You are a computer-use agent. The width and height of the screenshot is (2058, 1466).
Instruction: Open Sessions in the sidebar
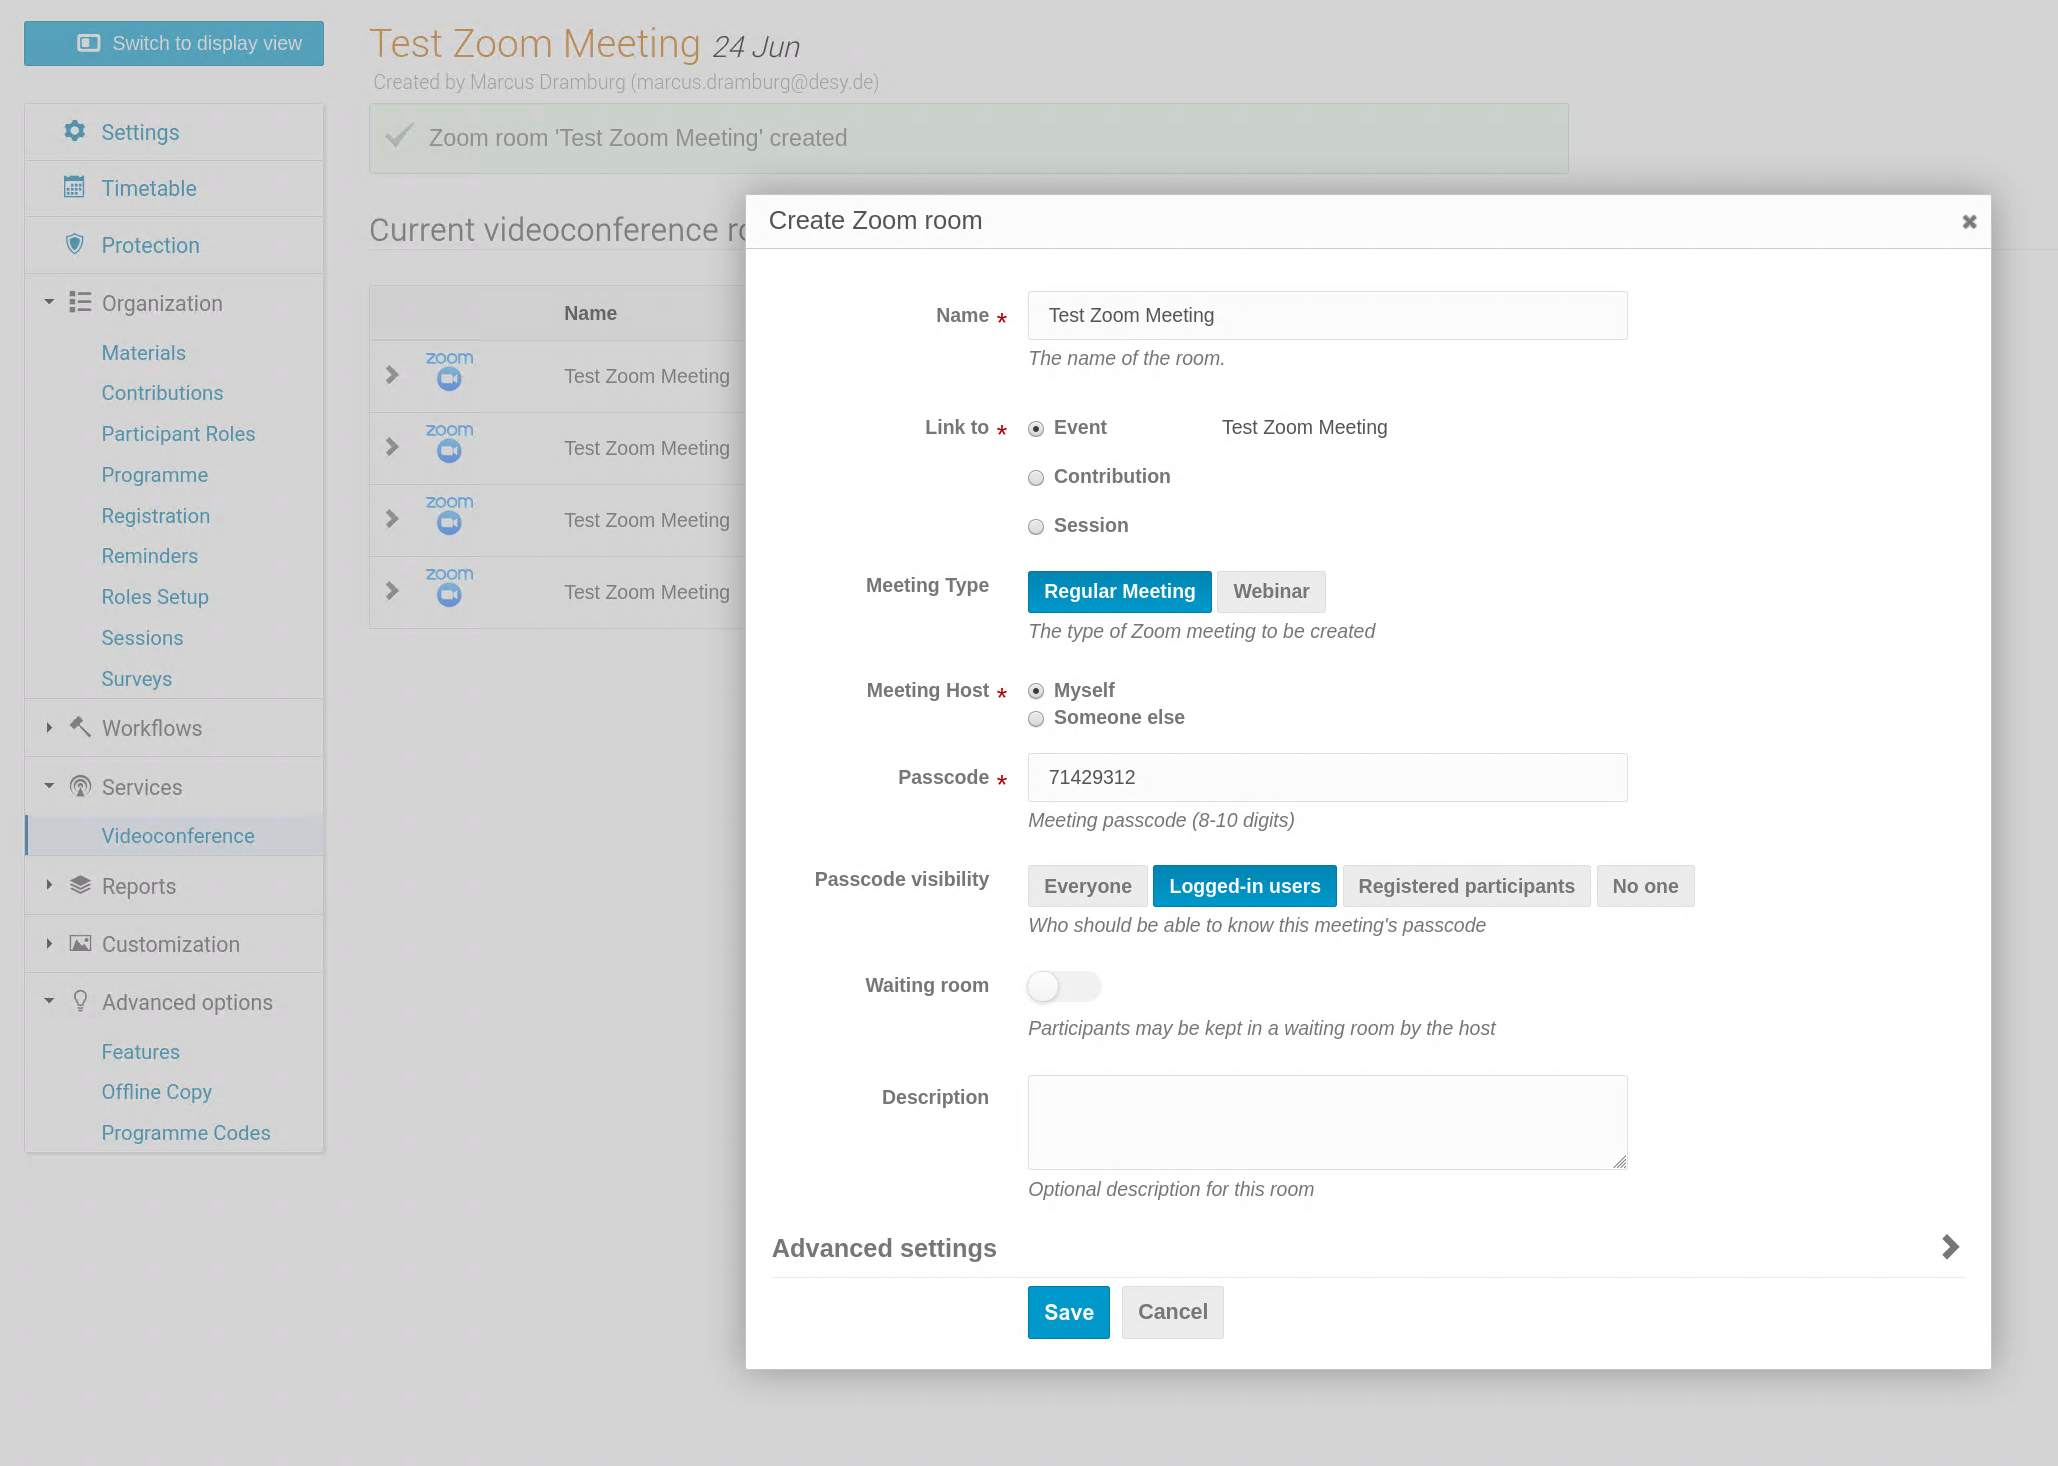(142, 638)
